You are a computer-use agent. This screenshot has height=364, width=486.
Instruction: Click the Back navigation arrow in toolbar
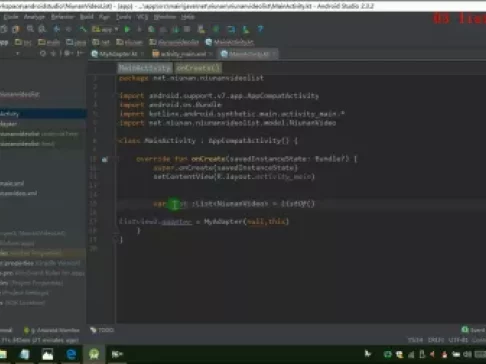pos(57,29)
